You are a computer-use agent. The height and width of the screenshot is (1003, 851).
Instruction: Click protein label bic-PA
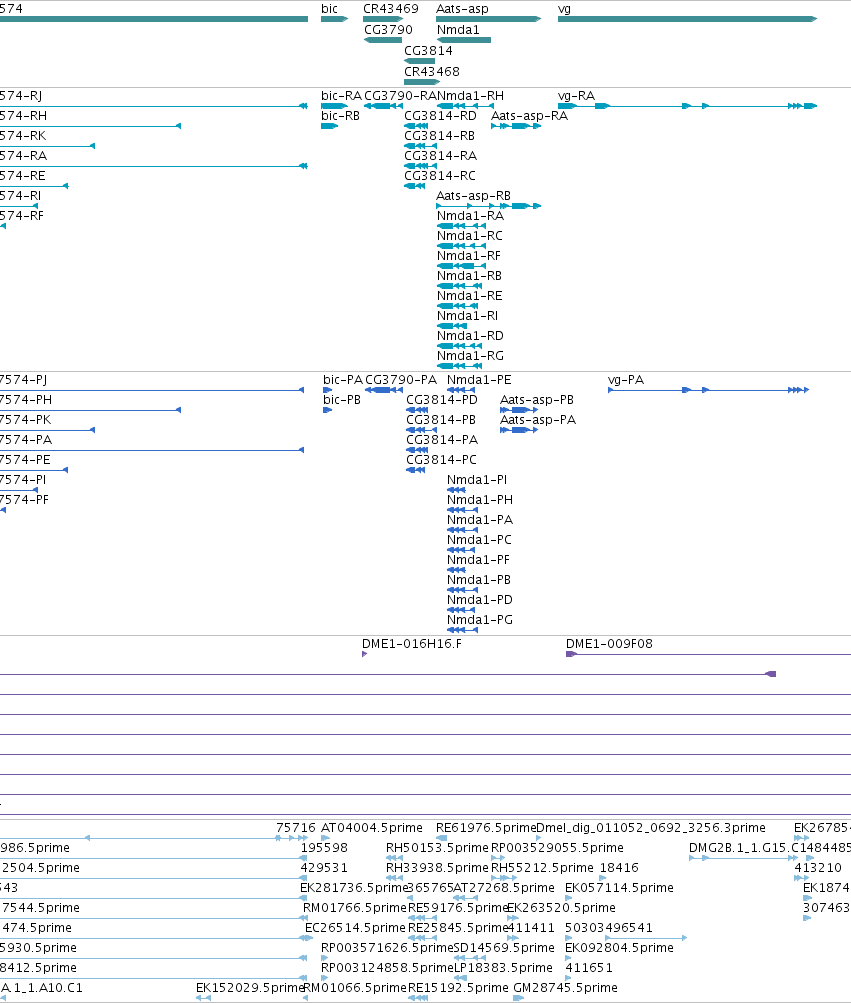pos(343,380)
